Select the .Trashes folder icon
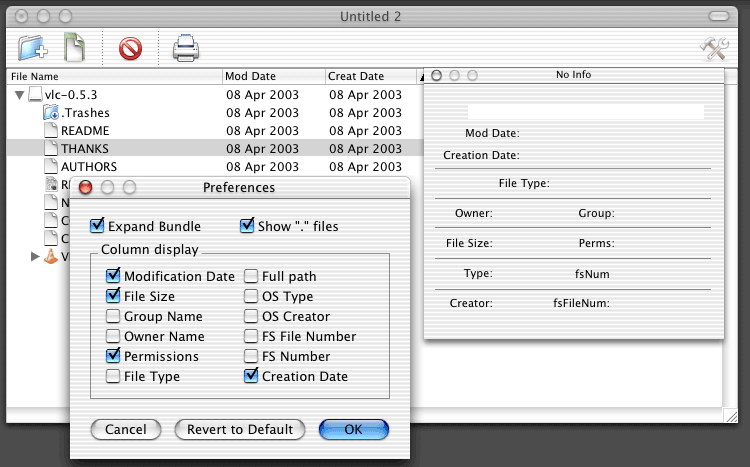The width and height of the screenshot is (750, 467). click(x=51, y=113)
